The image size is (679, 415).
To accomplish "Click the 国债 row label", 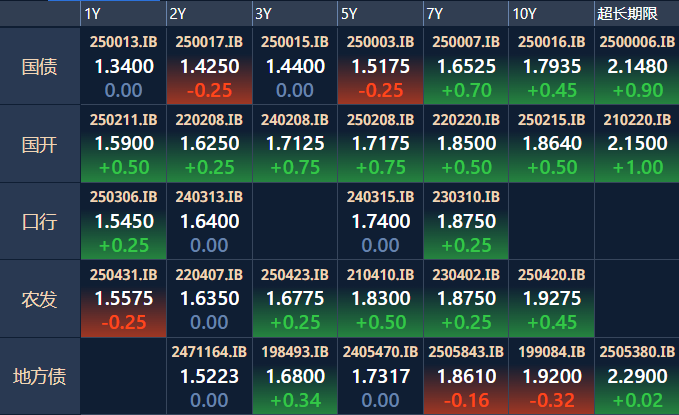I will [40, 66].
